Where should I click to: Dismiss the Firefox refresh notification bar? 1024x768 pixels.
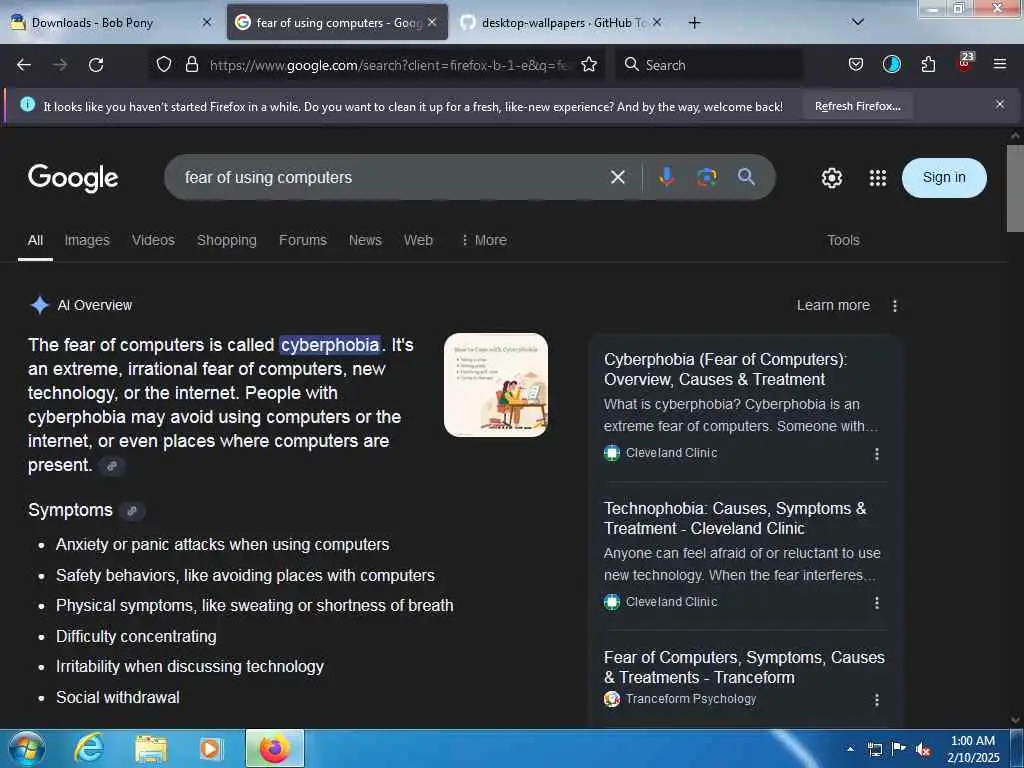coord(1000,104)
